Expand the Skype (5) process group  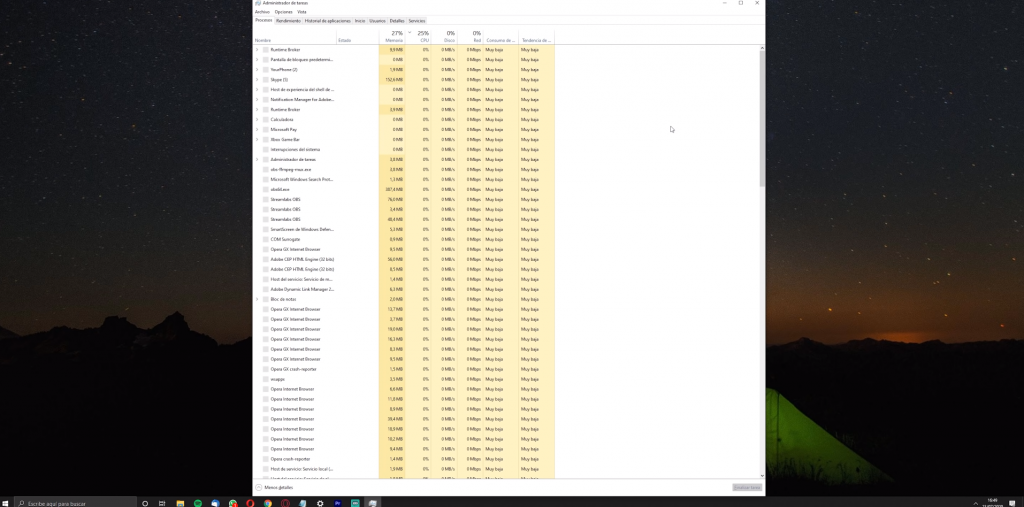pyautogui.click(x=257, y=79)
